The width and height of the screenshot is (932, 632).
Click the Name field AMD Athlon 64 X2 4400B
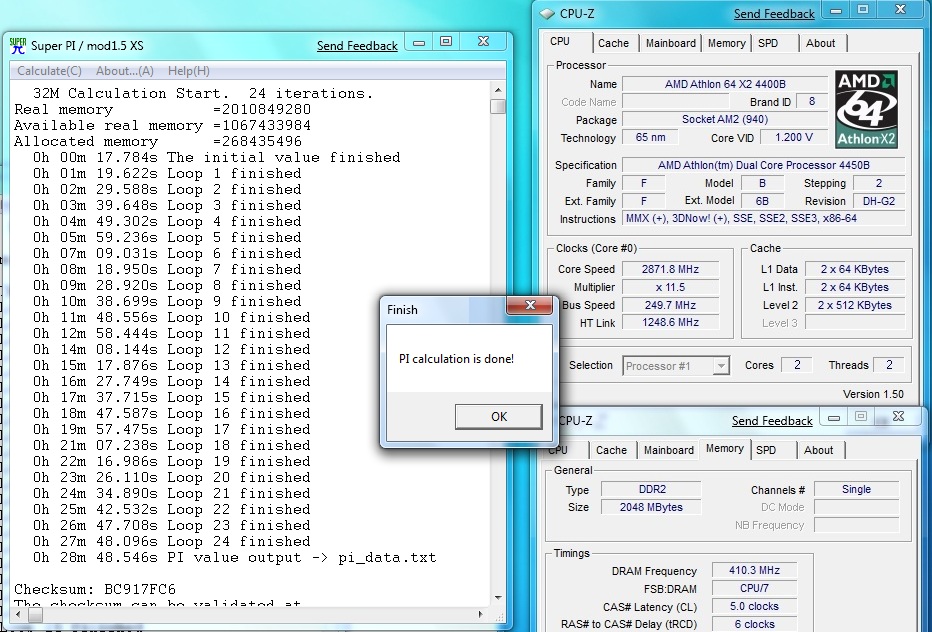coord(725,84)
